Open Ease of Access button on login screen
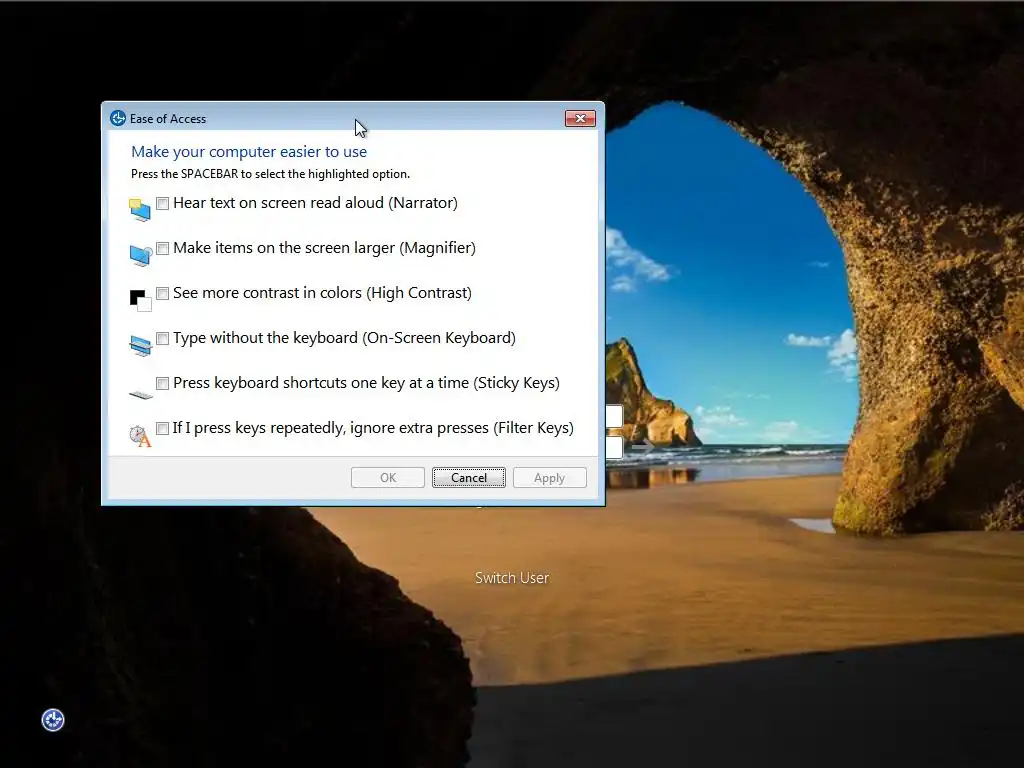This screenshot has width=1024, height=768. (x=53, y=720)
